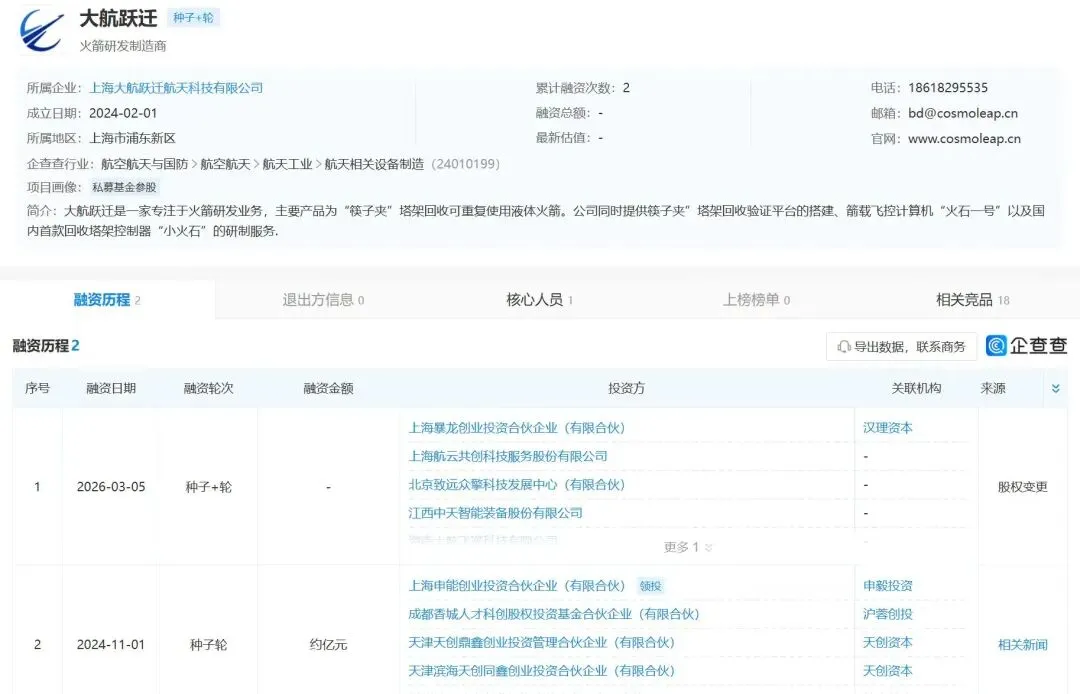
Task: Open 天津天创鼎鑫创业投资管理合伙企业 link
Action: click(x=541, y=642)
